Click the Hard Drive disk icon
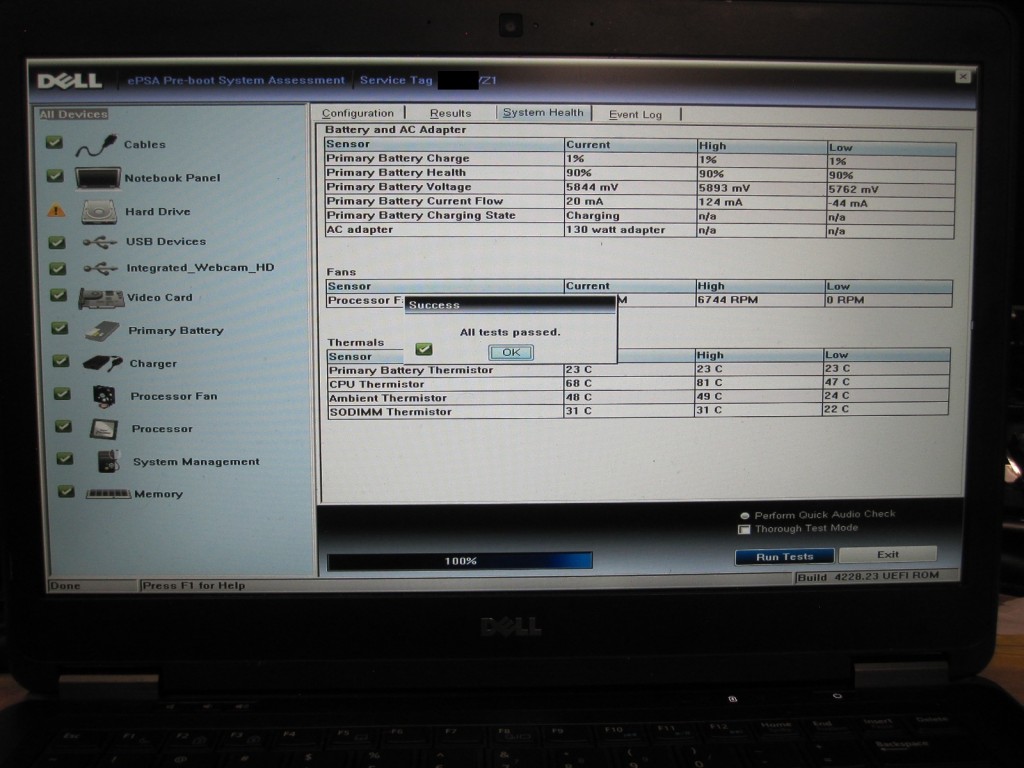1024x768 pixels. tap(99, 212)
